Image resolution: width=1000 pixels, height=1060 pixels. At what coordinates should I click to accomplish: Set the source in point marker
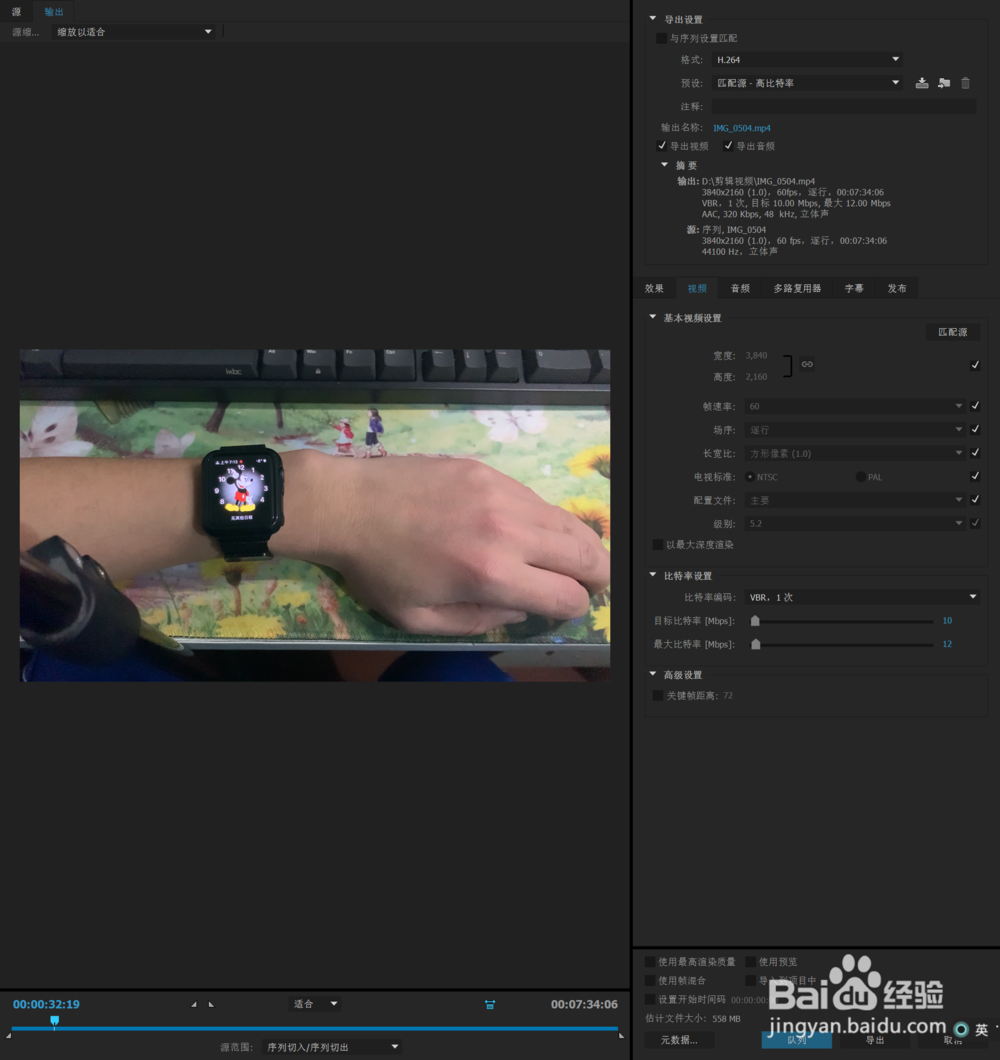(194, 1003)
